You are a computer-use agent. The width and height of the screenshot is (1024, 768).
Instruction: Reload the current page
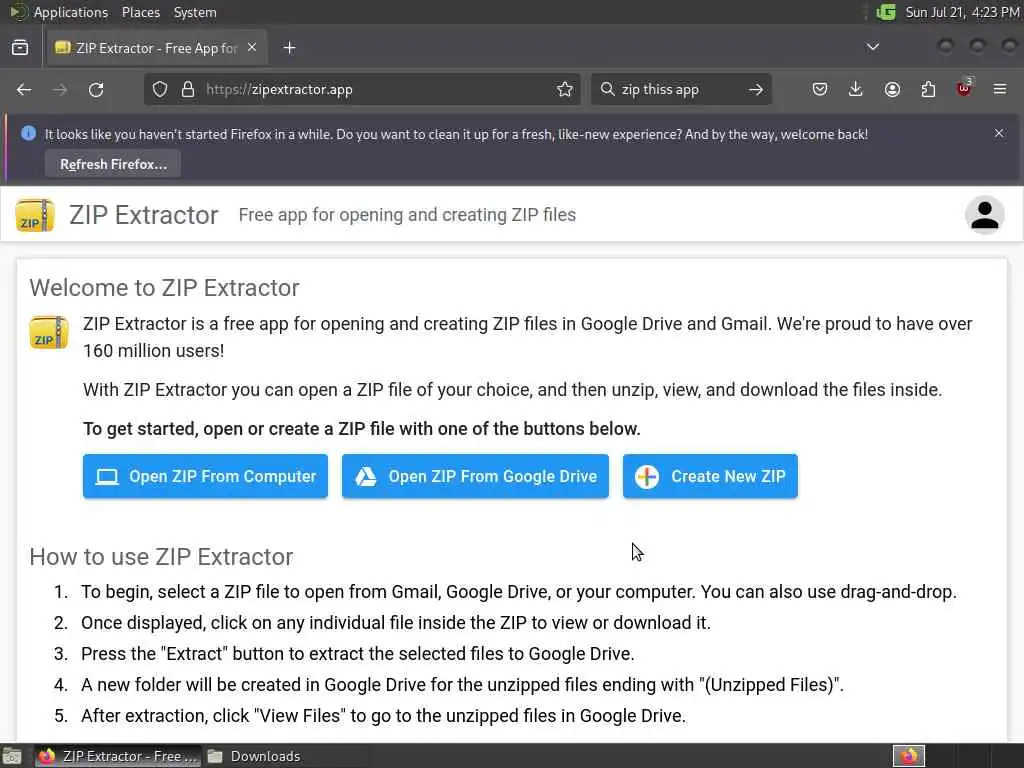point(96,89)
